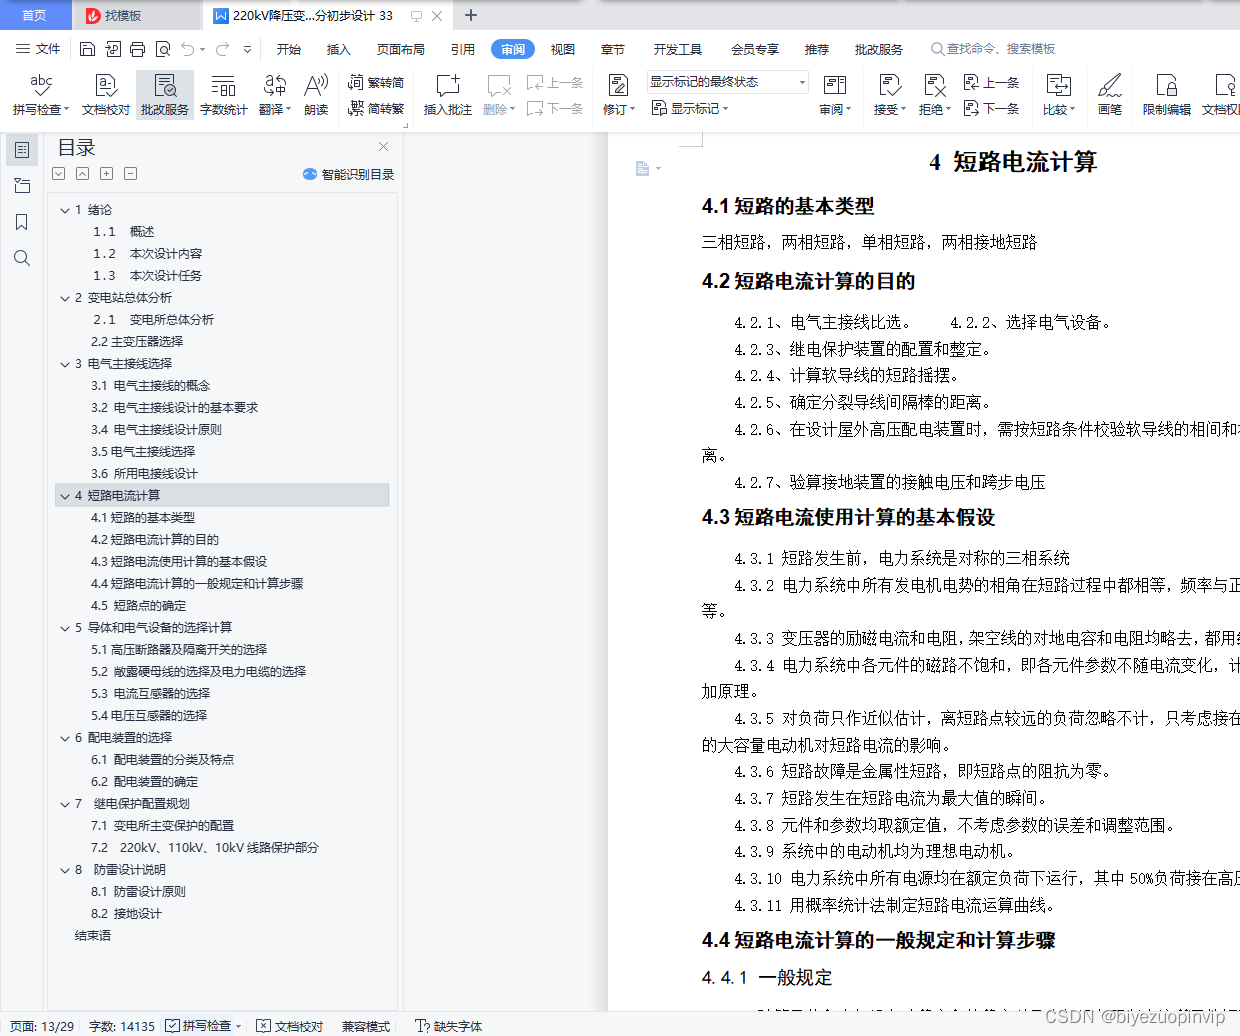This screenshot has width=1240, height=1036.
Task: Jump to 4.3 短路电流使用计算的基本假设 in outline
Action: pos(179,562)
